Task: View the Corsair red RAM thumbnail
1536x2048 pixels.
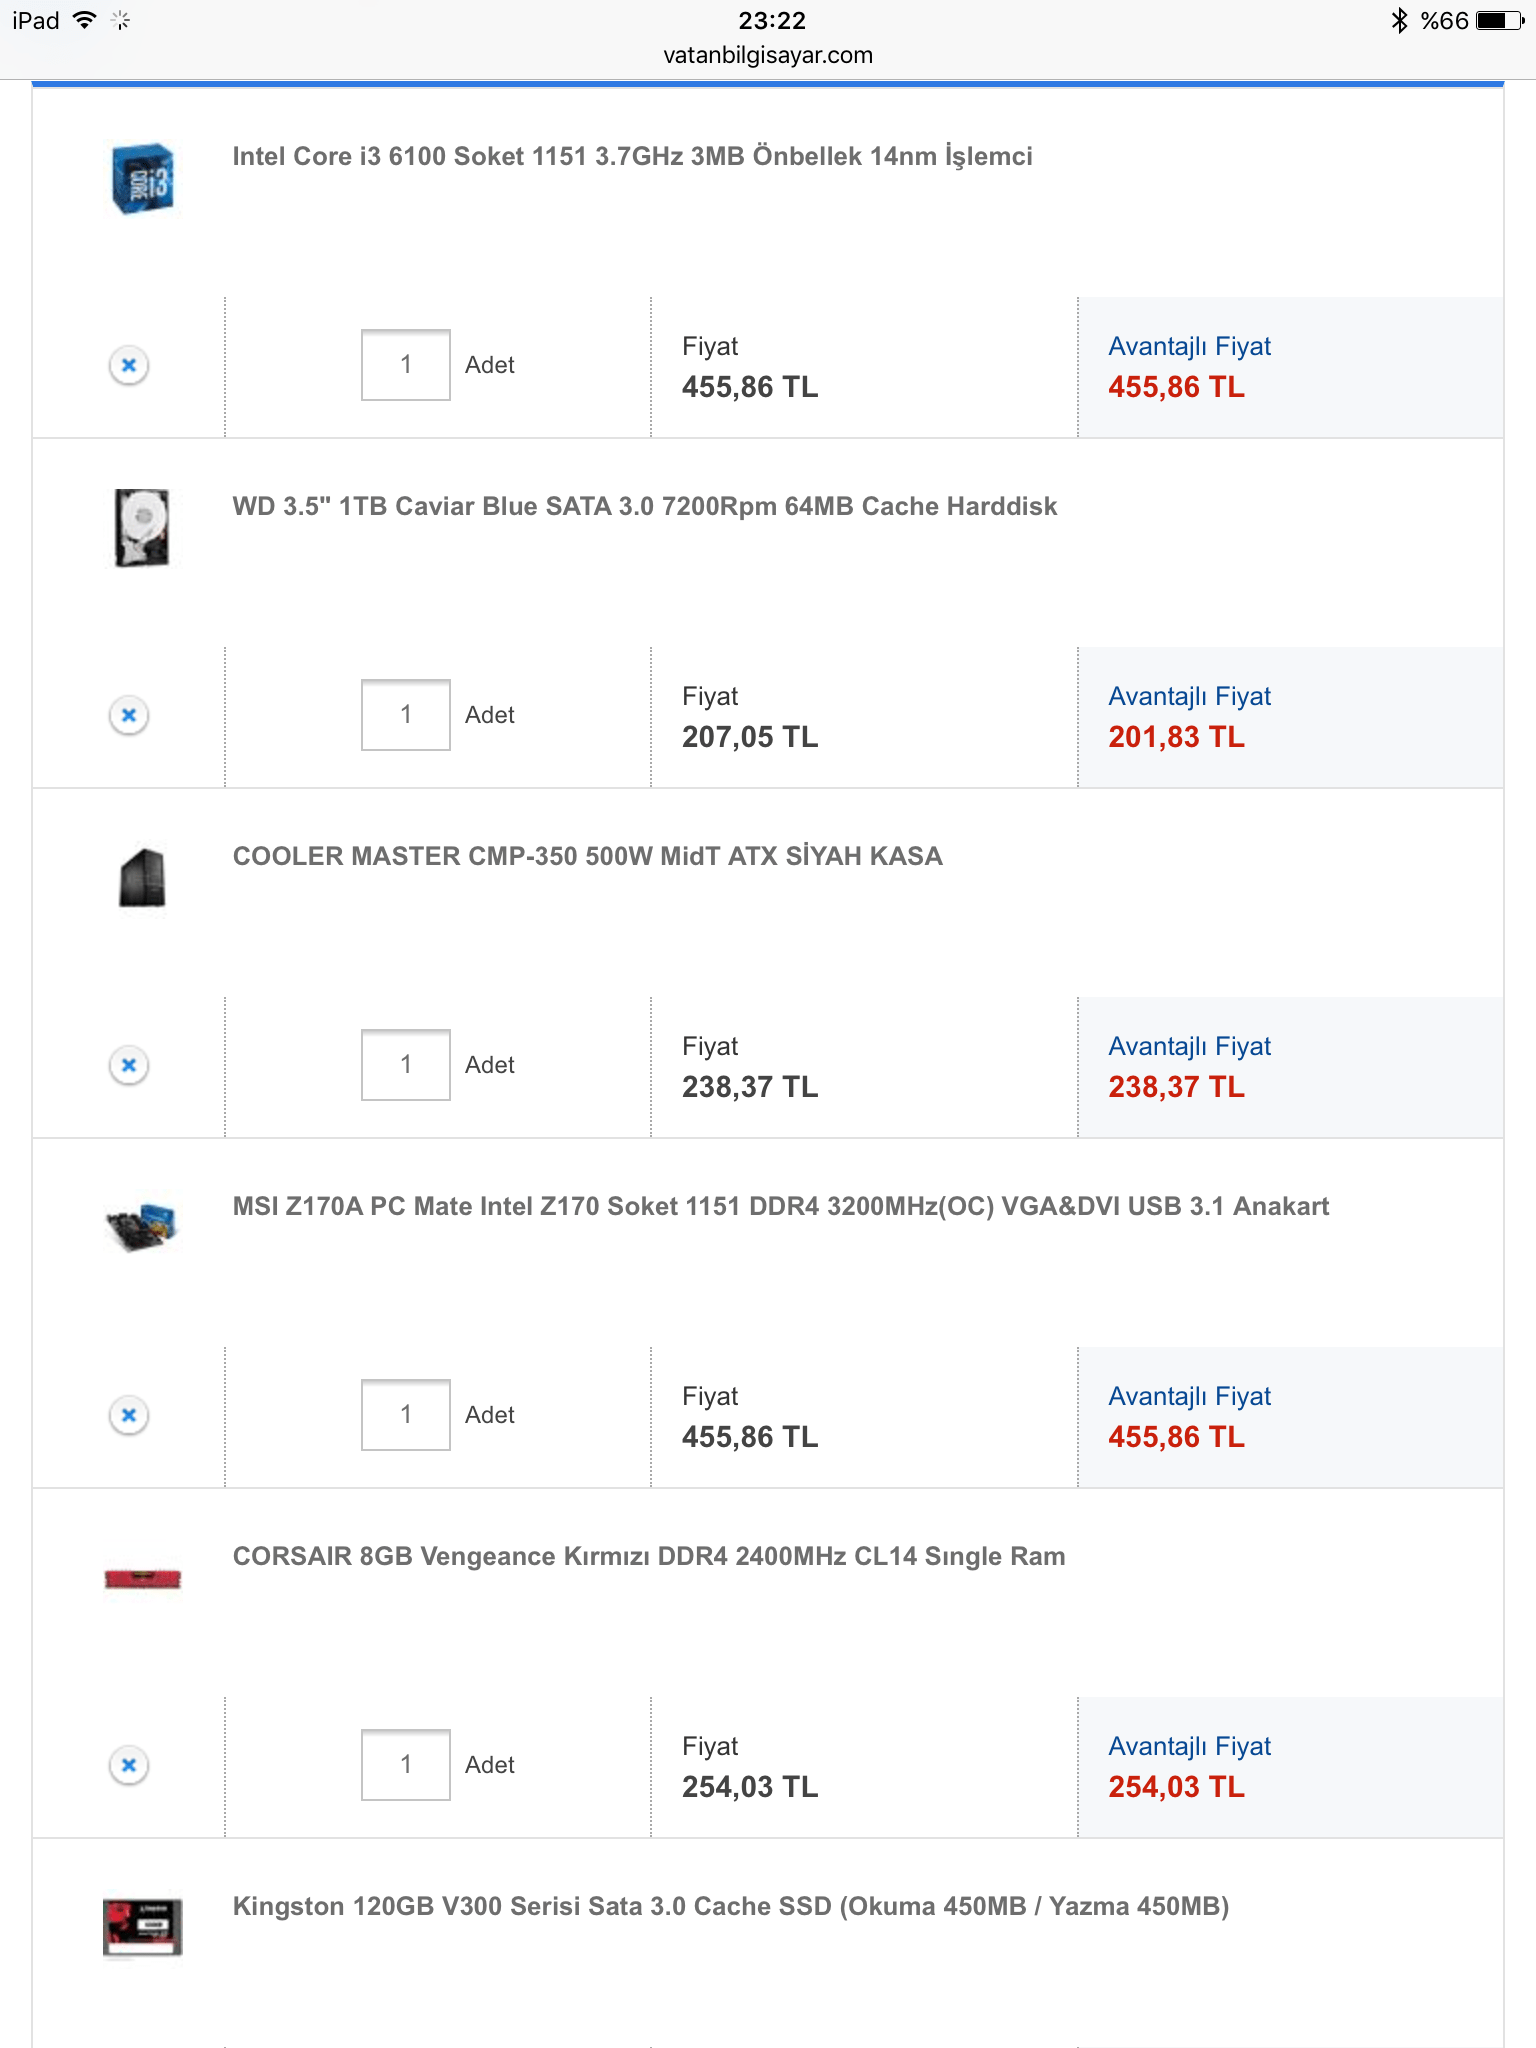Action: (x=142, y=1578)
